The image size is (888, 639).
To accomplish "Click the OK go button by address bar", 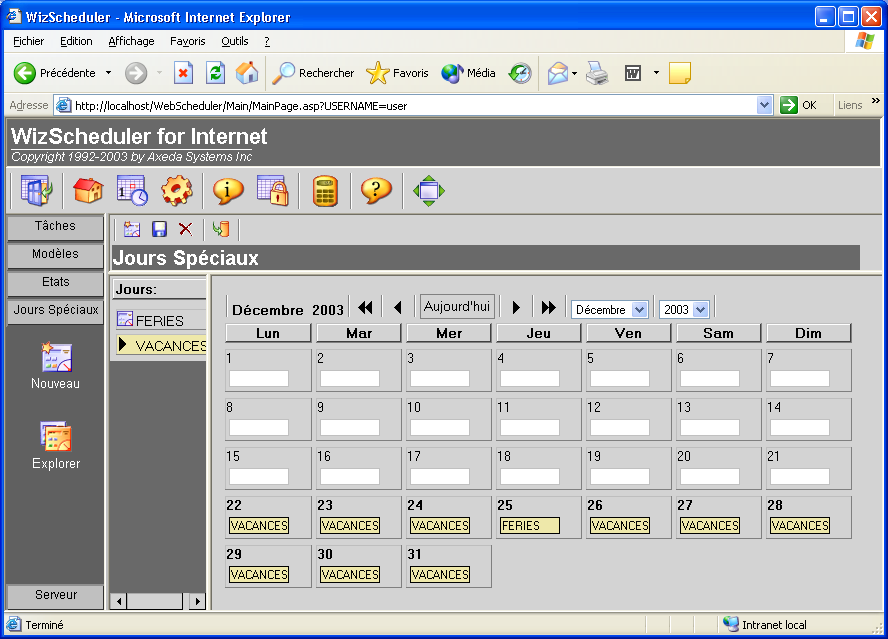I will pos(799,105).
